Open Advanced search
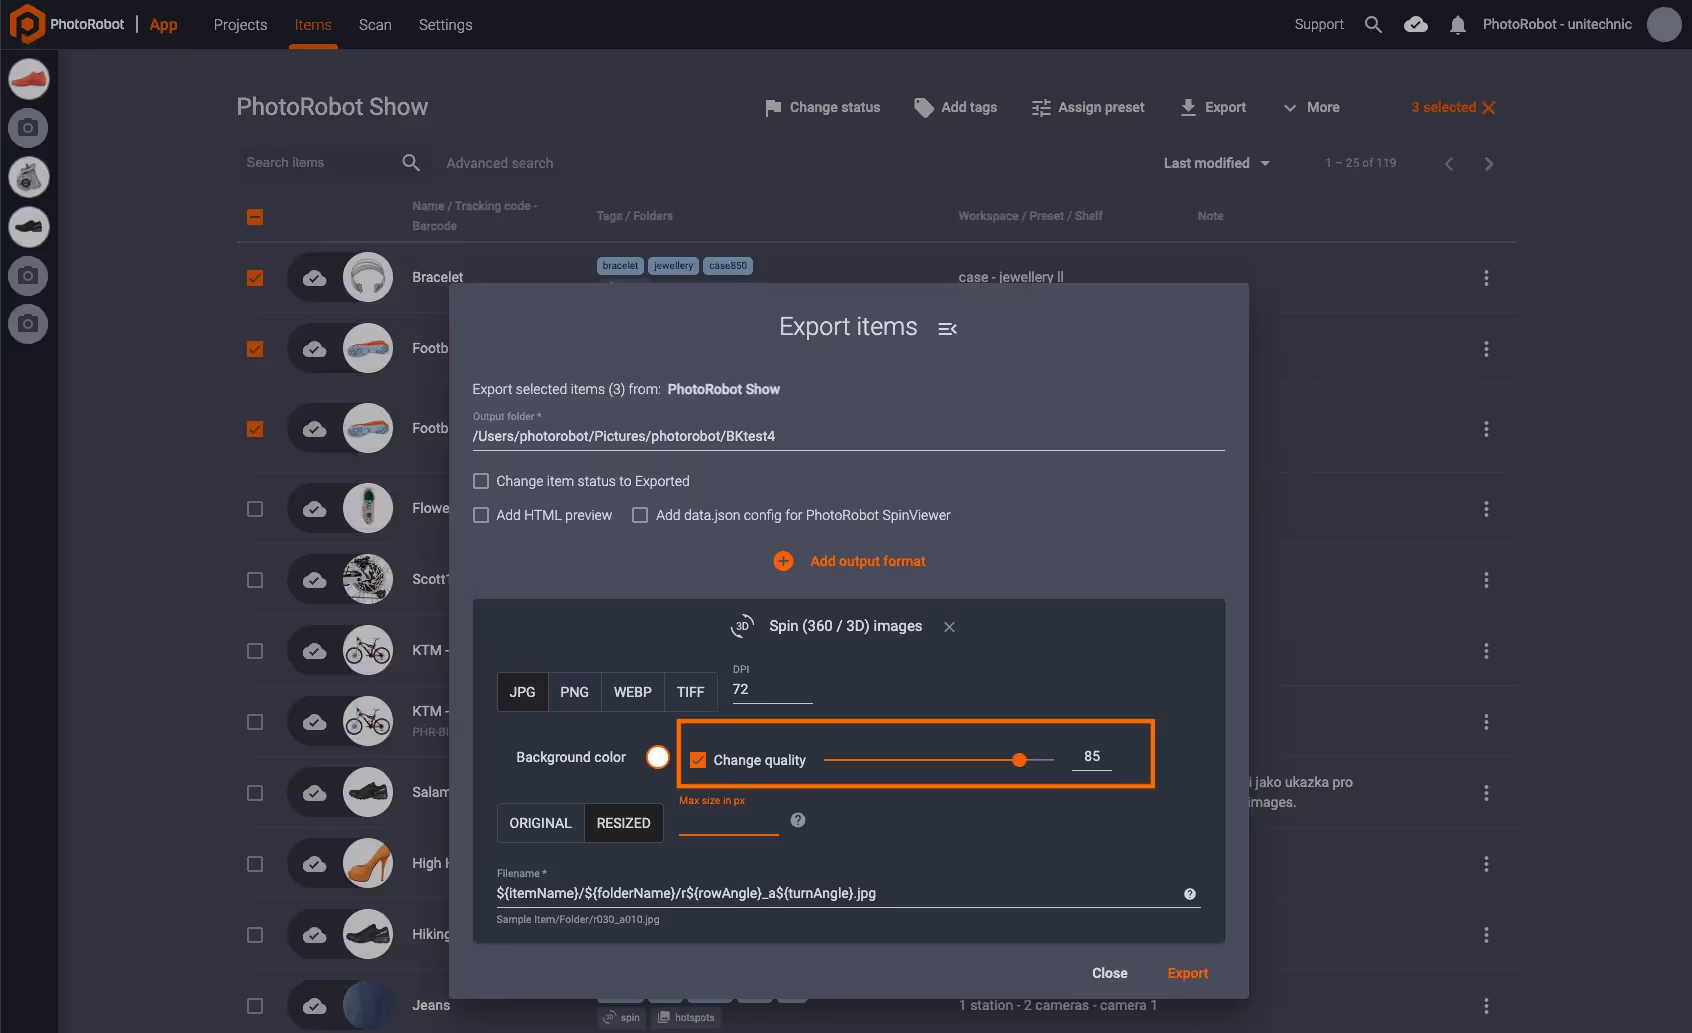This screenshot has height=1033, width=1692. click(x=499, y=163)
